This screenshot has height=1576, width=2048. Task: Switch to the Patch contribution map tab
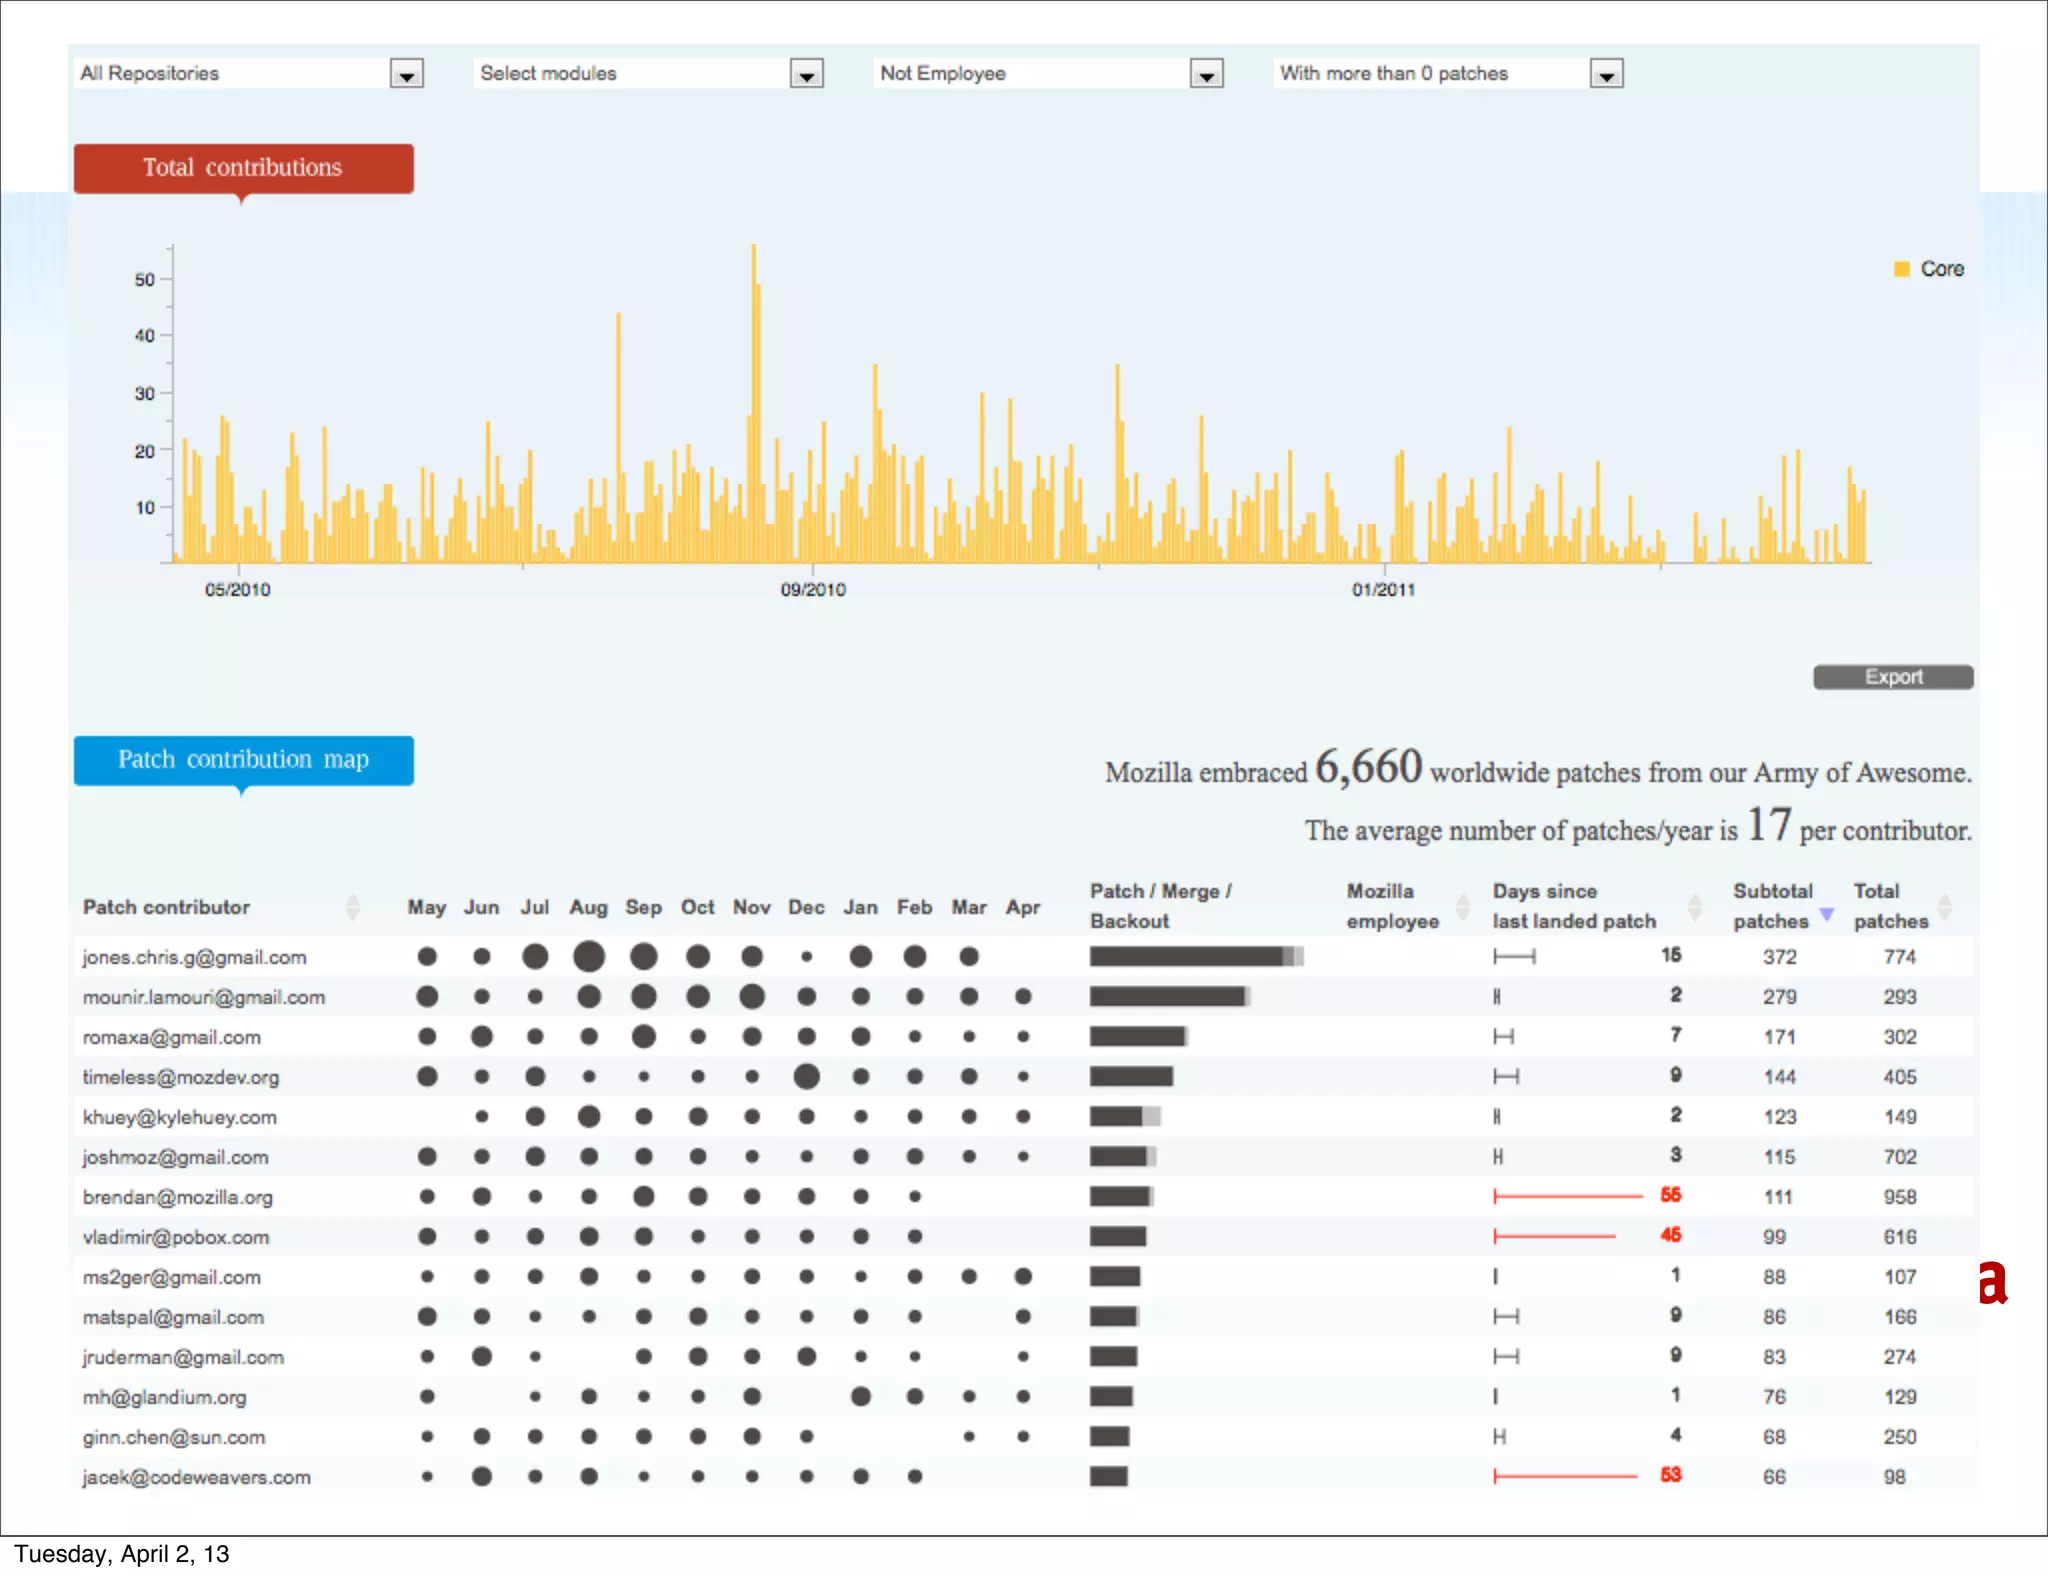[243, 760]
